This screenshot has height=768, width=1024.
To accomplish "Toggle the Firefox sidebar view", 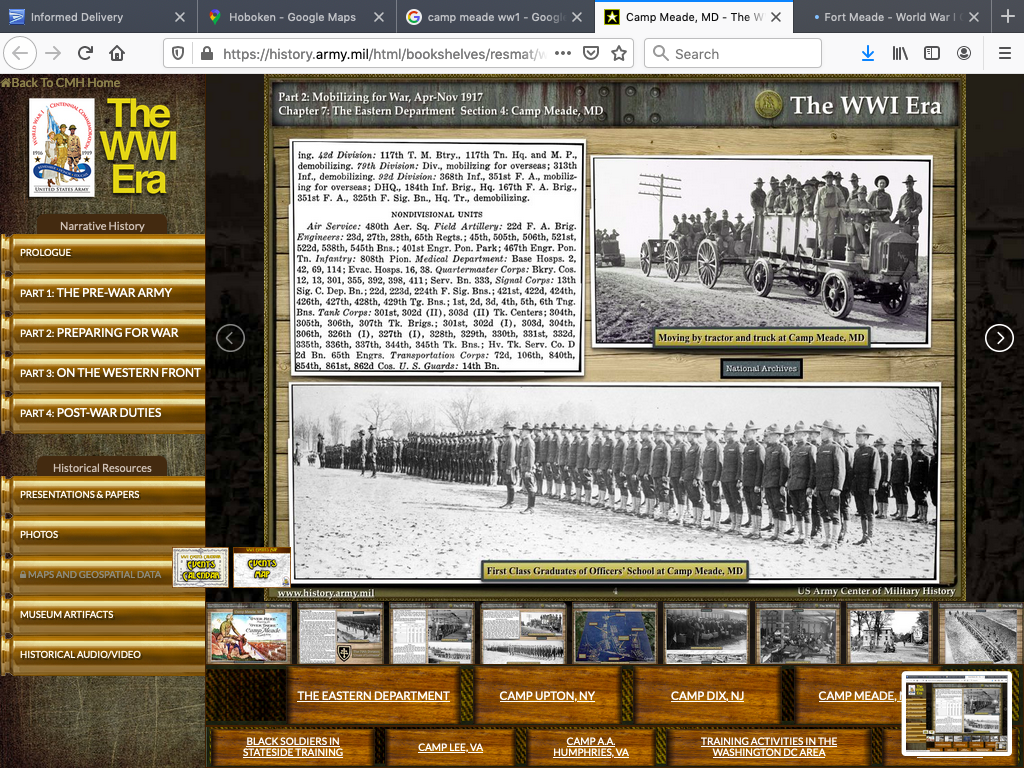I will pyautogui.click(x=932, y=53).
